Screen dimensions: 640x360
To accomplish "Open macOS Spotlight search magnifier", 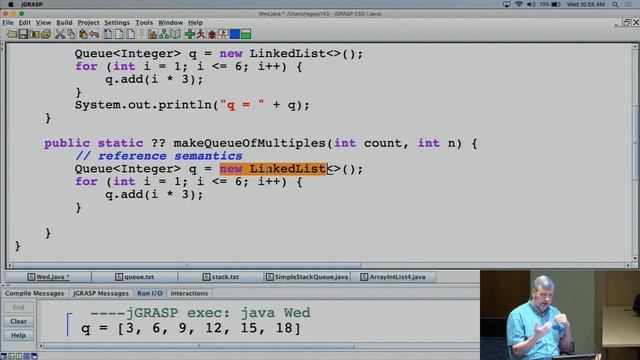I will click(615, 4).
